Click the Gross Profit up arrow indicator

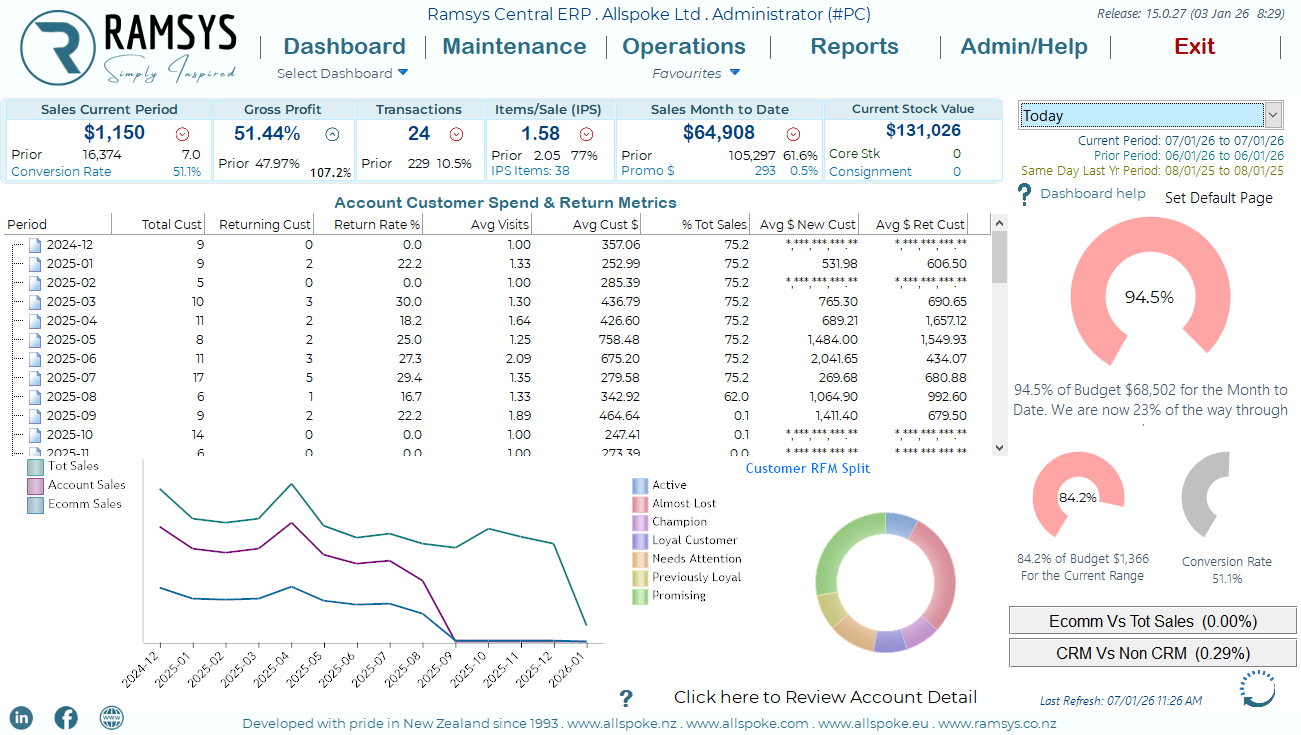(x=332, y=134)
